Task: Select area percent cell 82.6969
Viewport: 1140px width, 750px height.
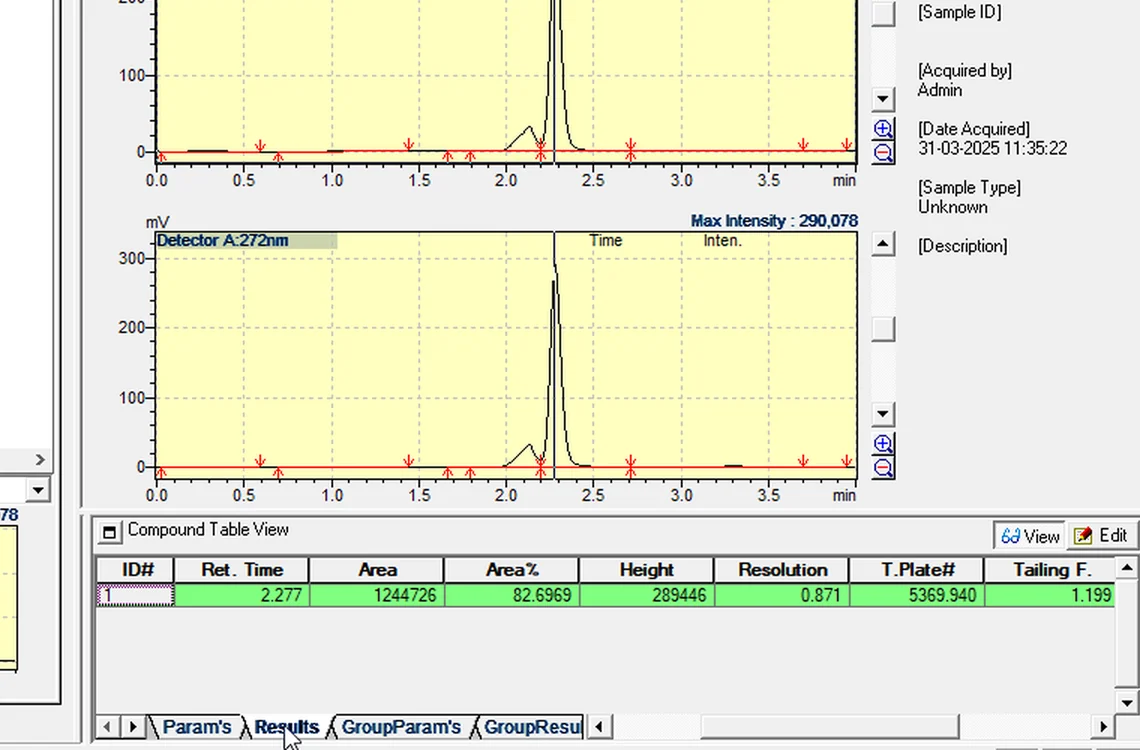Action: tap(512, 595)
